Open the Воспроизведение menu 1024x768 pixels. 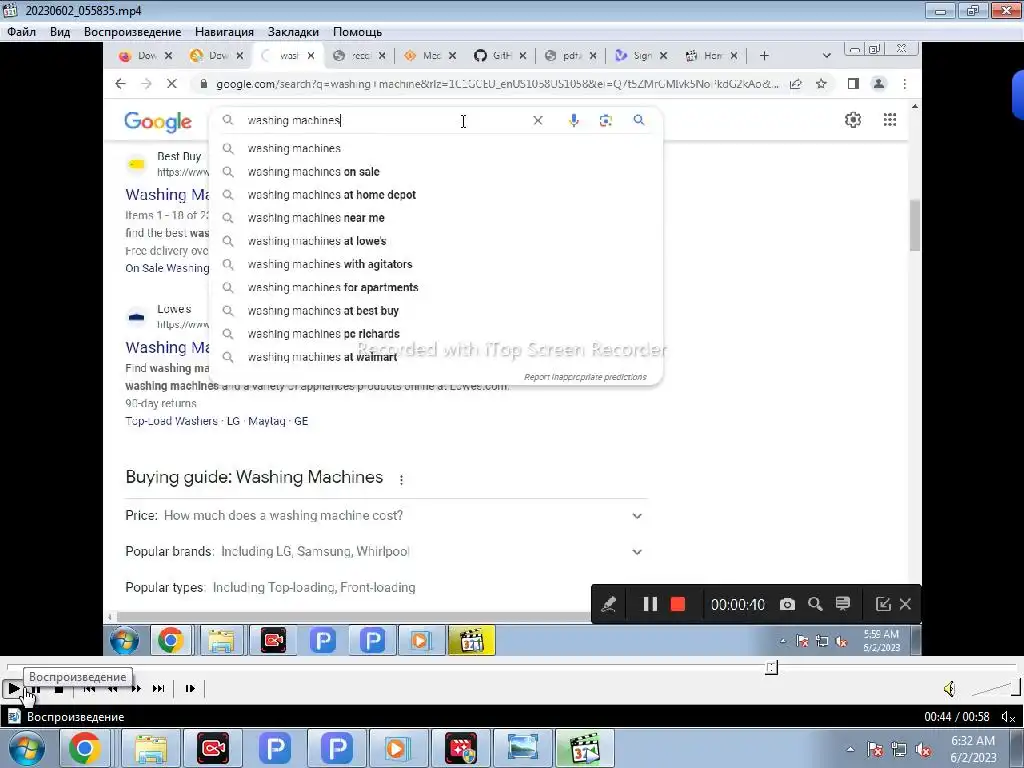[x=133, y=32]
